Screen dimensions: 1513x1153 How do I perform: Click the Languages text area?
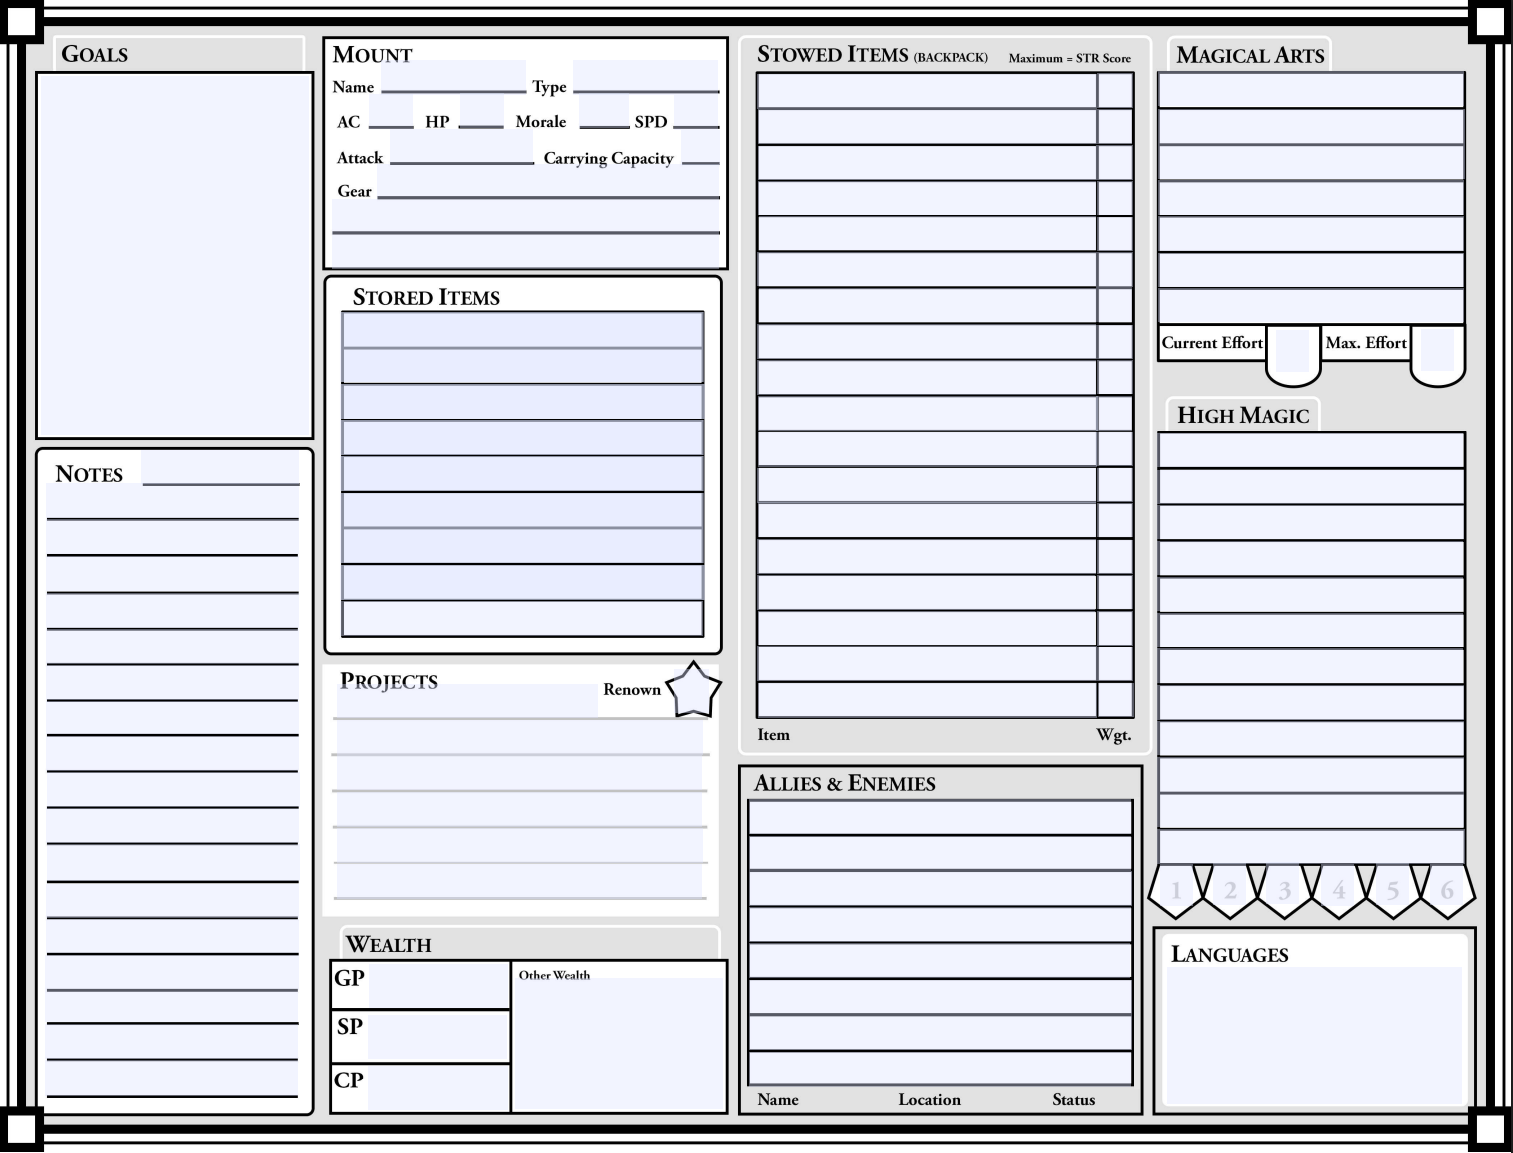tap(1314, 1035)
